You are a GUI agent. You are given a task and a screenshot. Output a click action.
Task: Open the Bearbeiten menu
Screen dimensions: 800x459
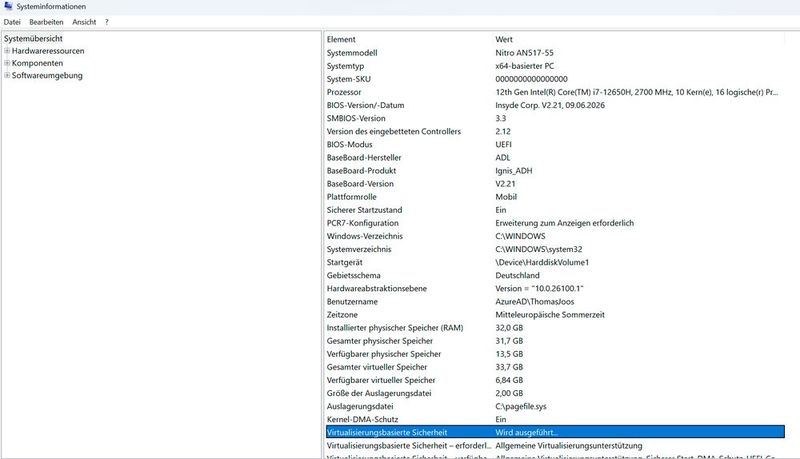46,22
